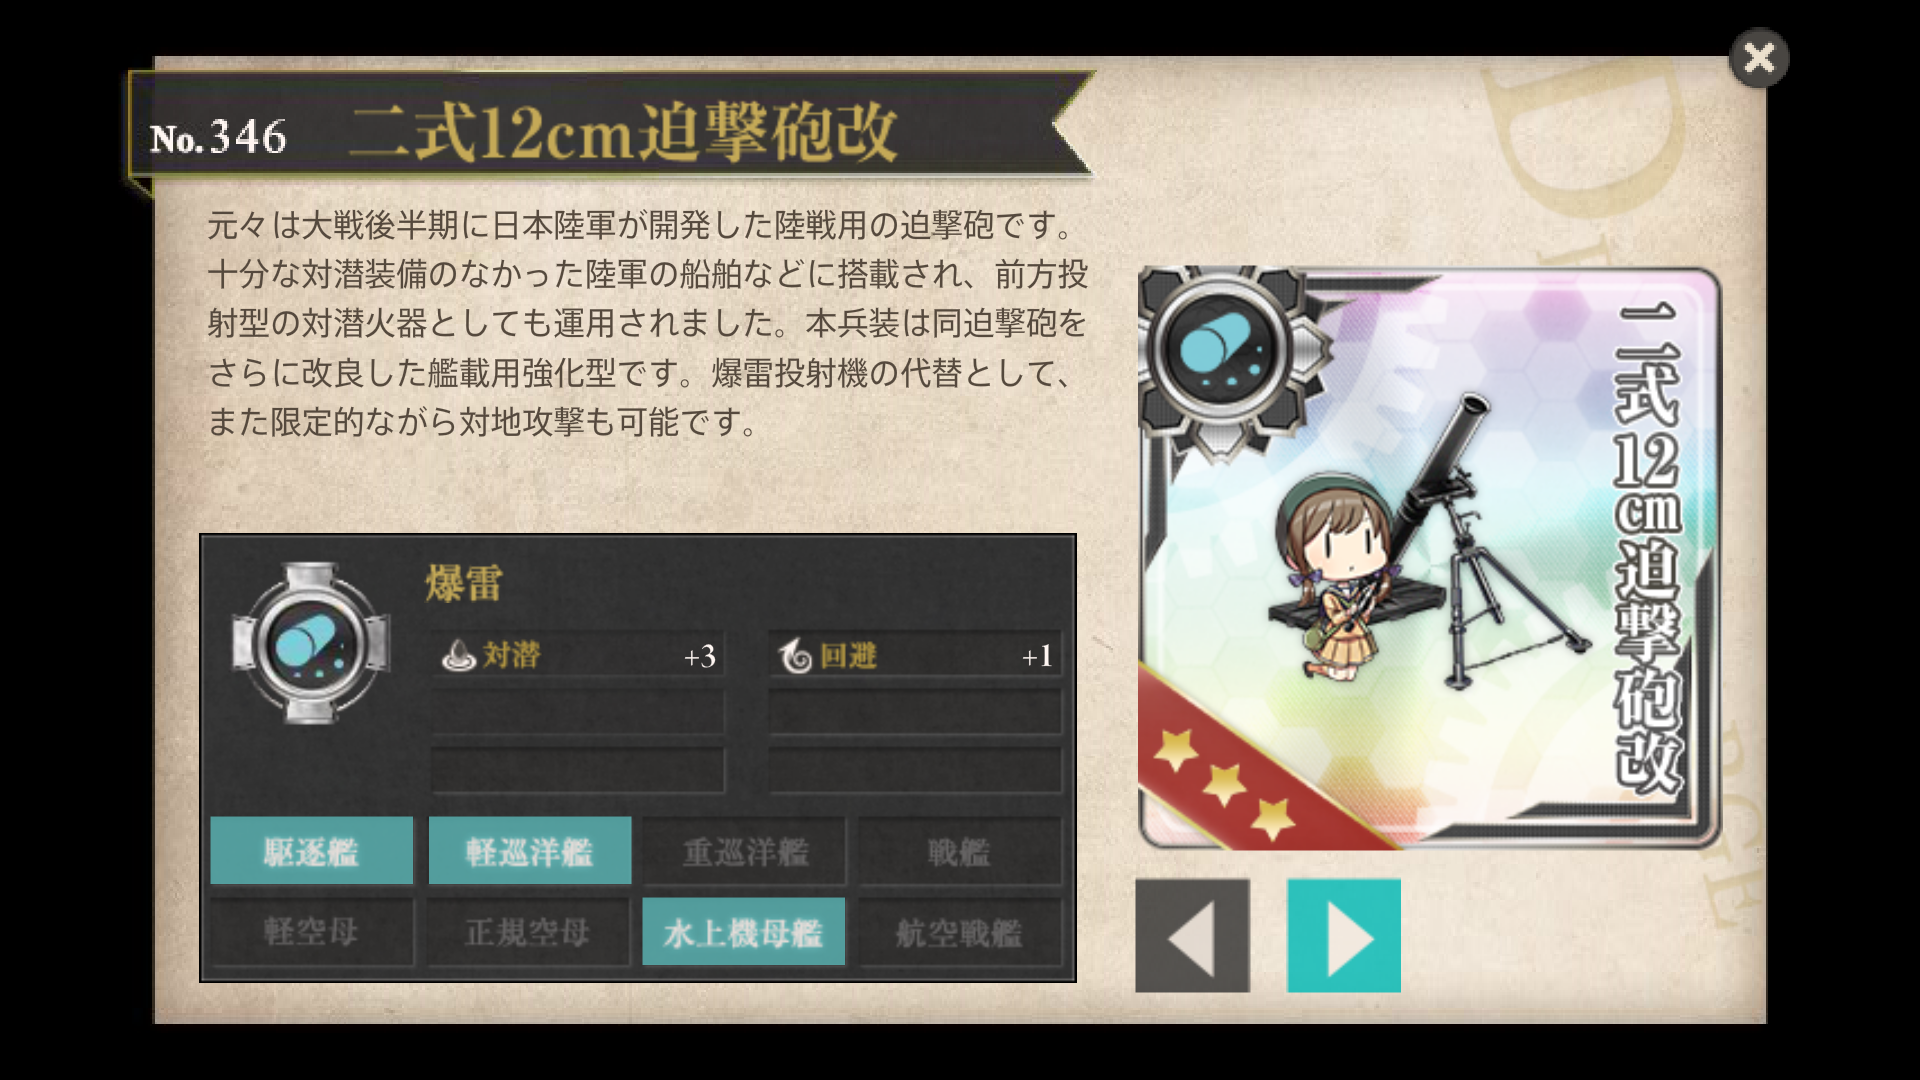Go to the previous equipment entry
This screenshot has height=1080, width=1920.
tap(1192, 936)
